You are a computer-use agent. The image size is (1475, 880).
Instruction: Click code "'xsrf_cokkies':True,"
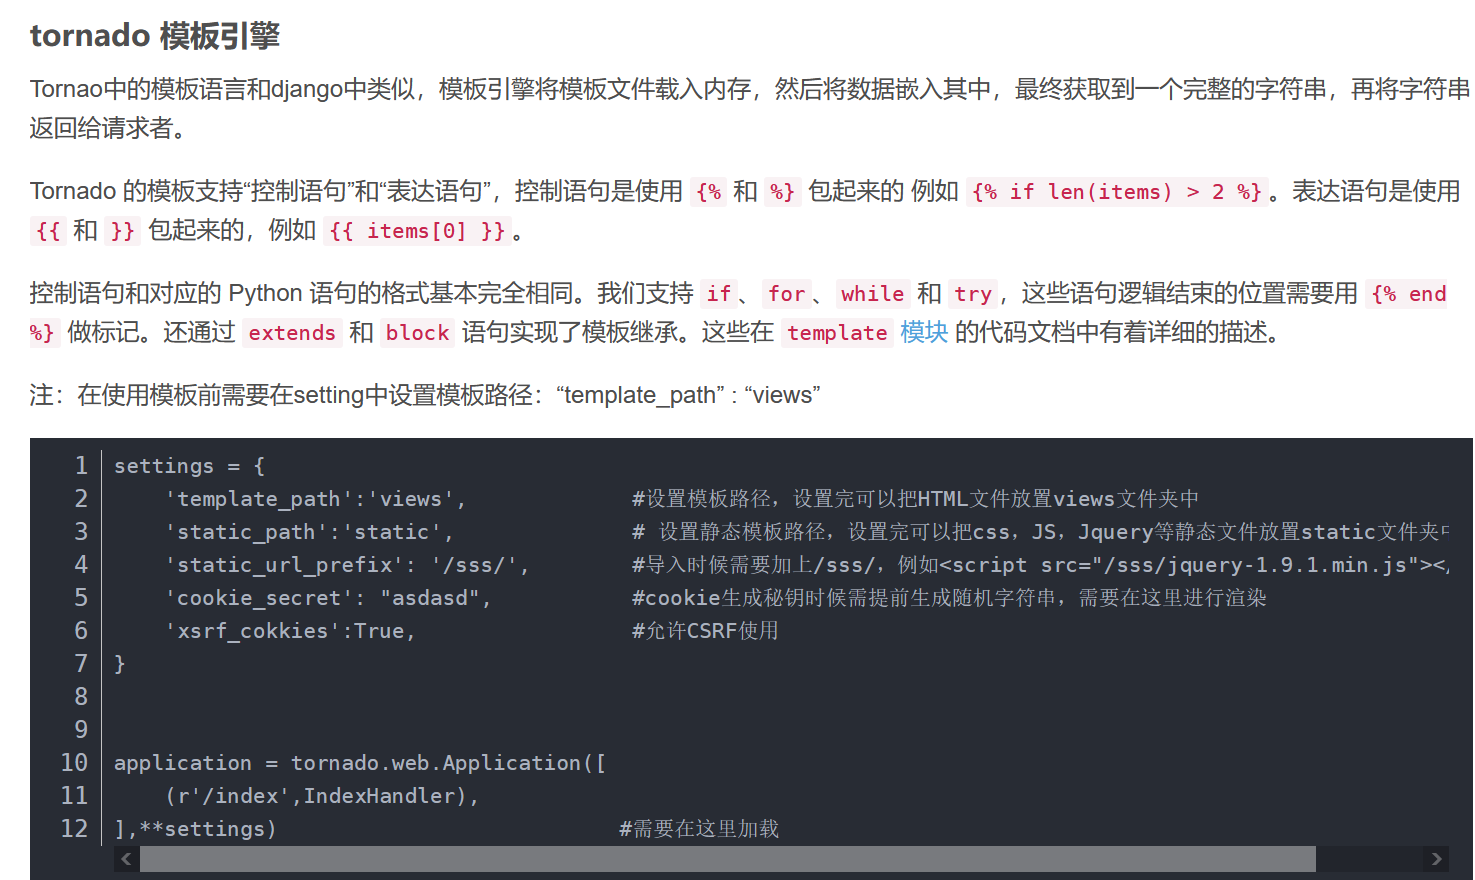pyautogui.click(x=290, y=631)
